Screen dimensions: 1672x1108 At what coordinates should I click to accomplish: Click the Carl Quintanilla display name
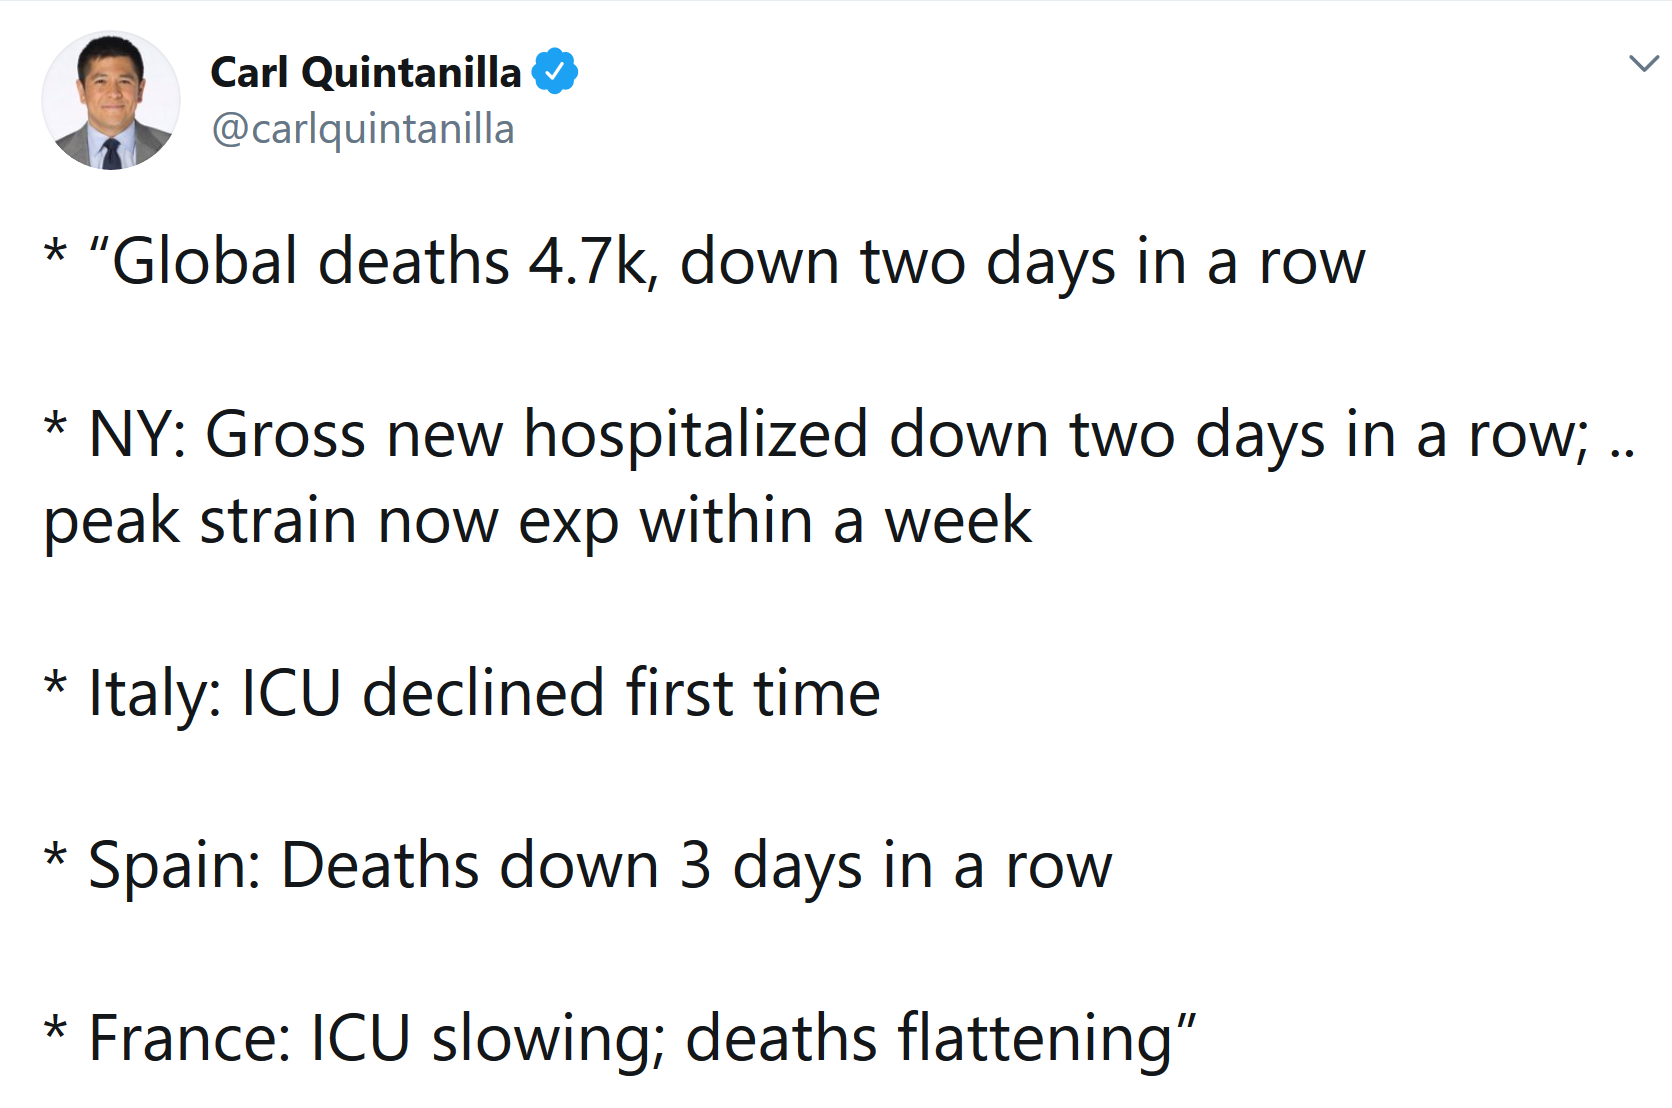[365, 72]
